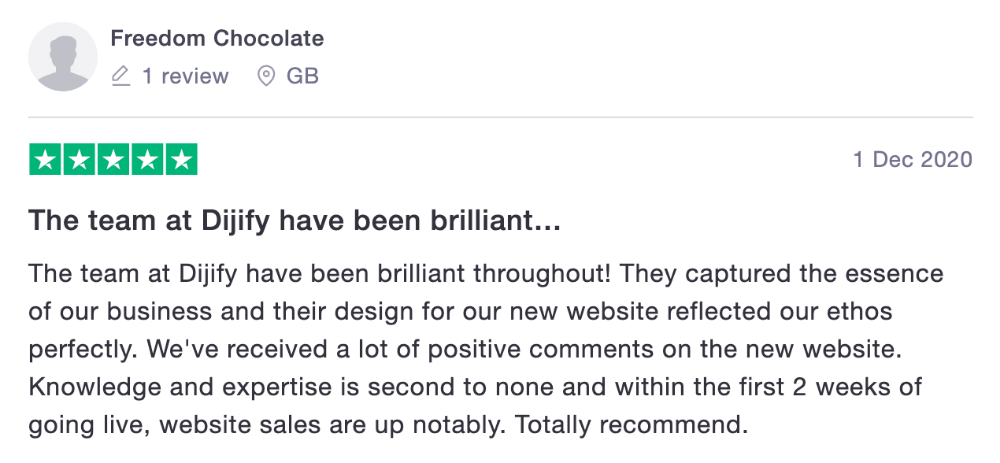Click the review date 1 Dec 2020
The height and width of the screenshot is (463, 1000).
(x=913, y=159)
